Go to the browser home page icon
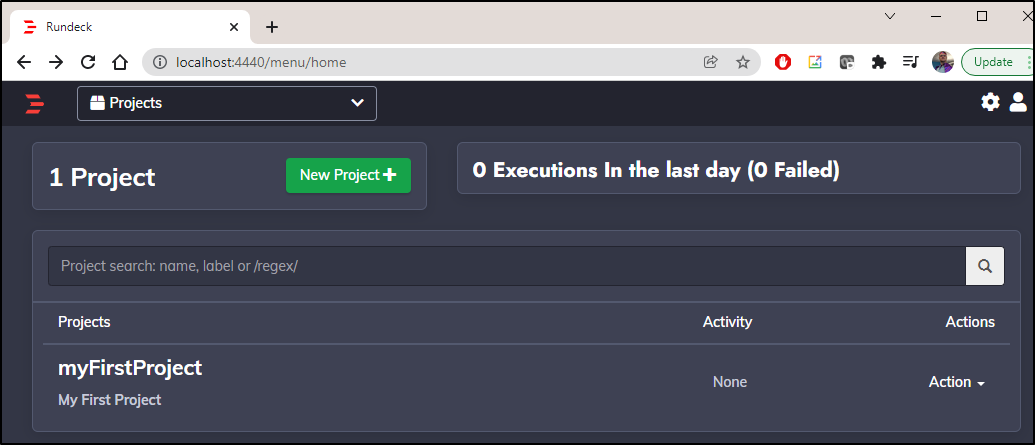This screenshot has height=445, width=1035. [x=119, y=63]
